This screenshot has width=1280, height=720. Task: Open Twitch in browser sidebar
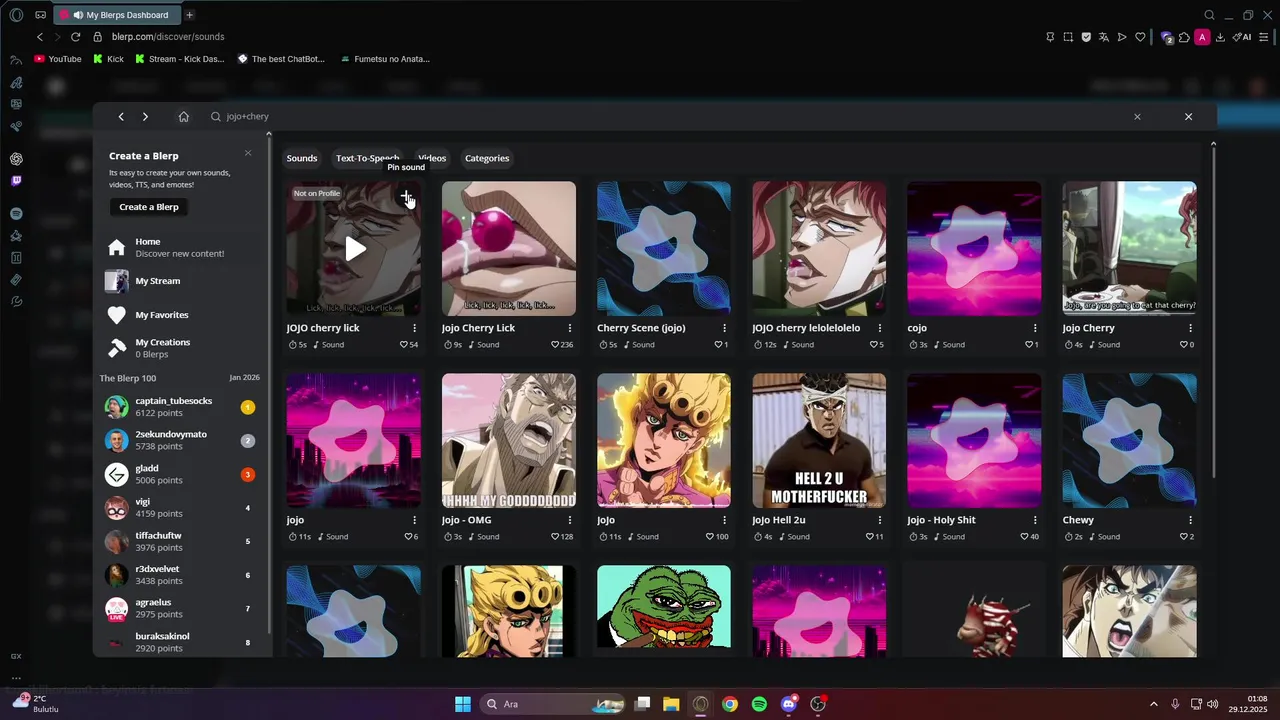click(x=17, y=181)
